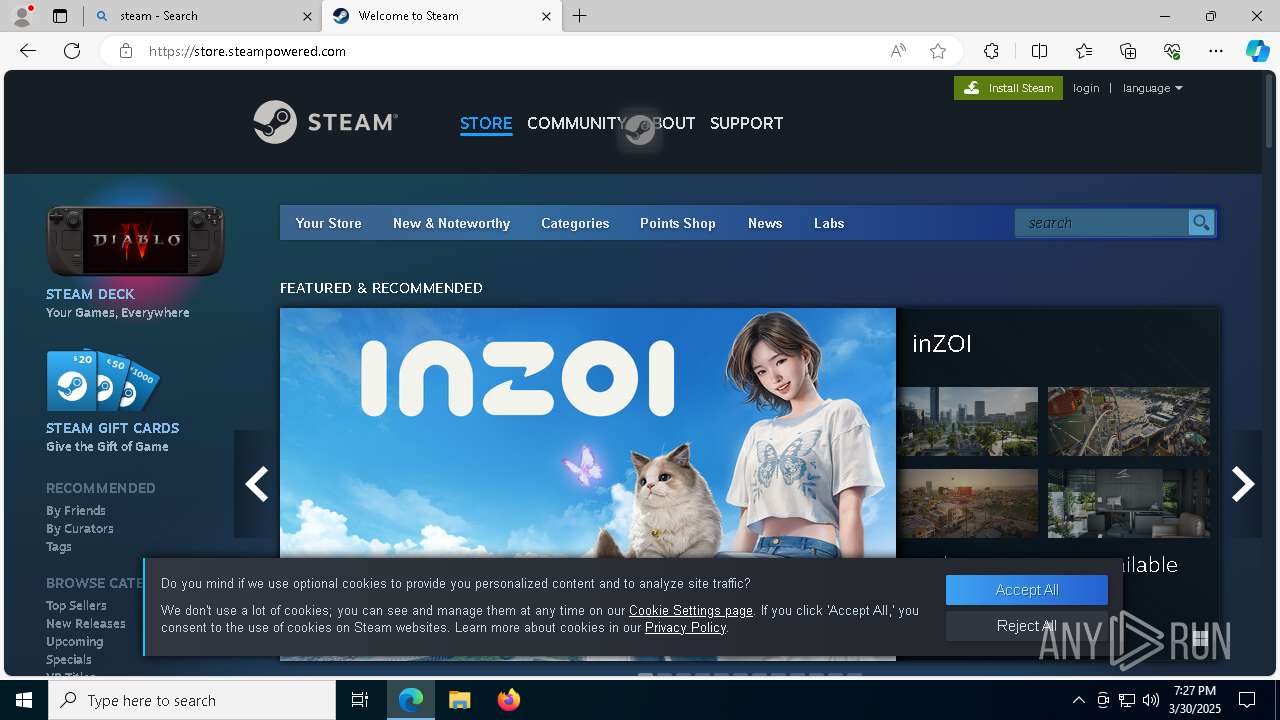Open a new tab with plus icon
Image resolution: width=1280 pixels, height=720 pixels.
point(580,16)
